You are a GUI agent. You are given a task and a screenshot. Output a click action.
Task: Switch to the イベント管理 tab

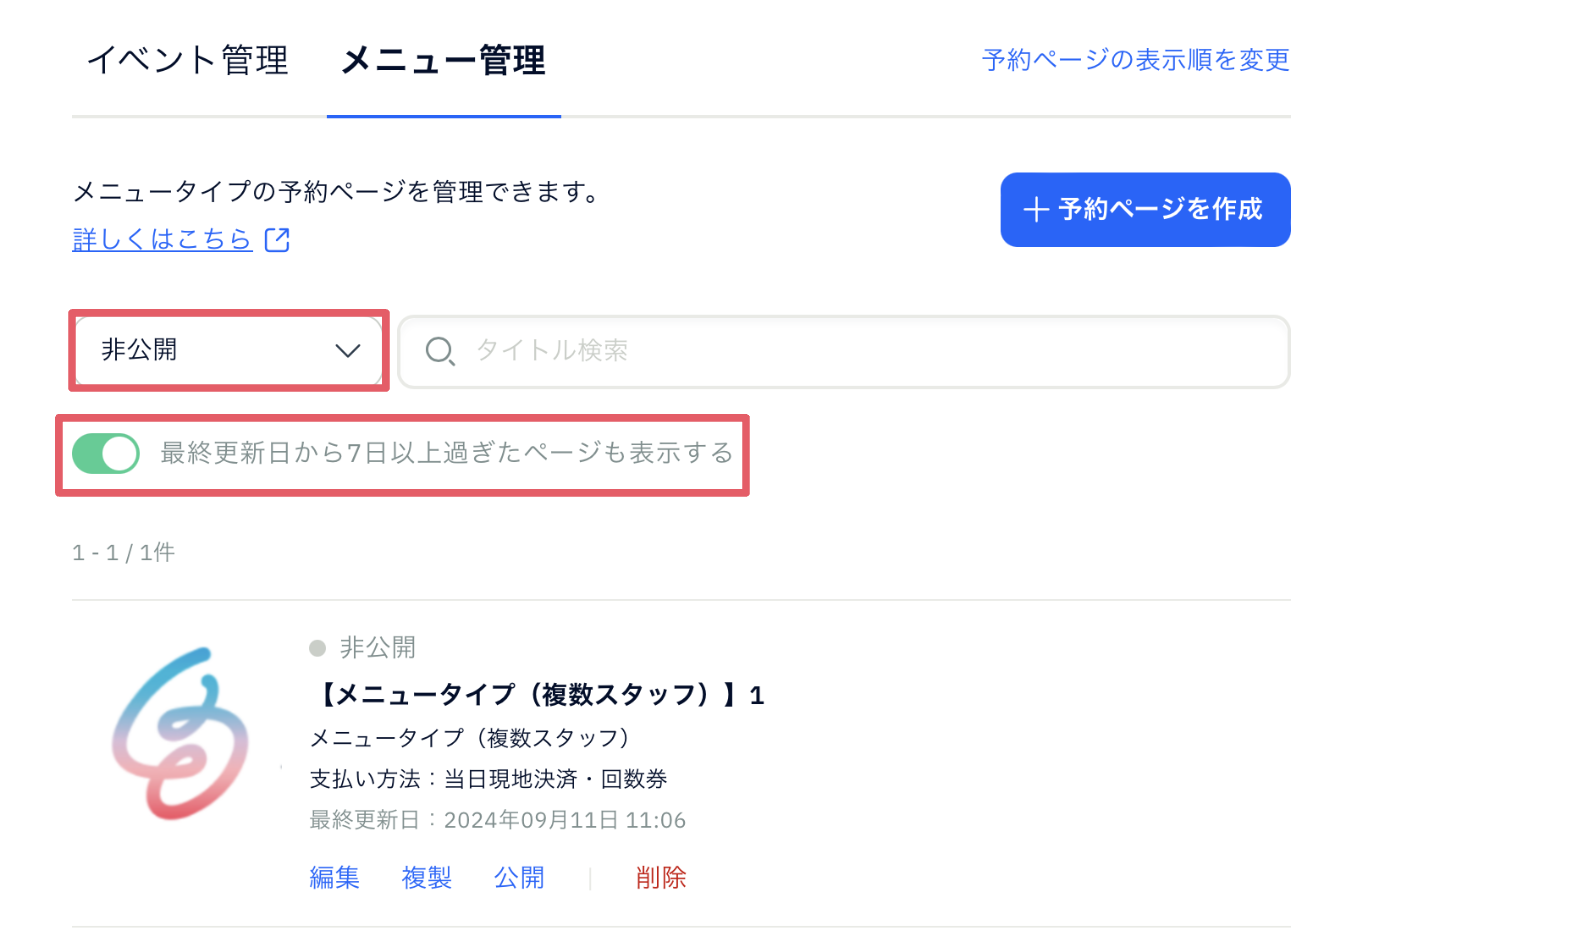(189, 60)
